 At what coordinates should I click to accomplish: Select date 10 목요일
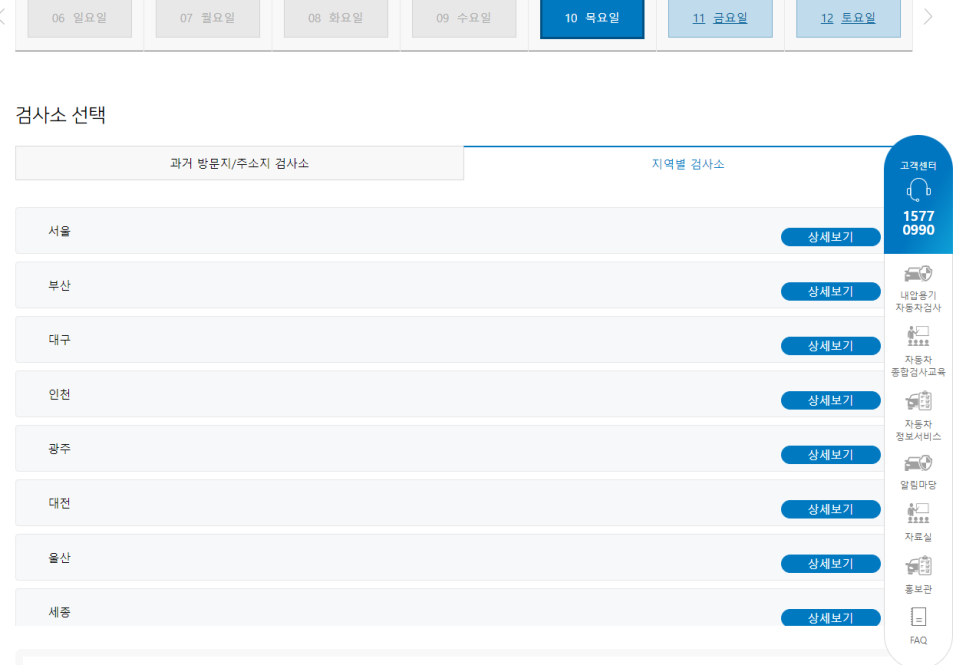tap(592, 18)
